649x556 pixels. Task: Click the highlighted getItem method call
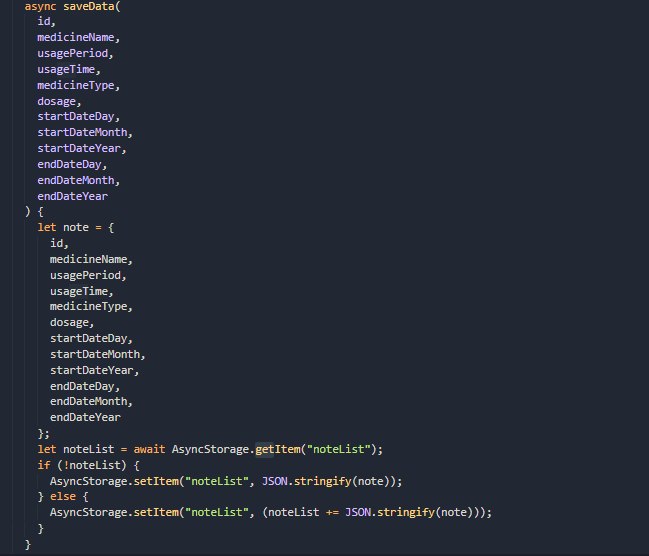pos(278,449)
